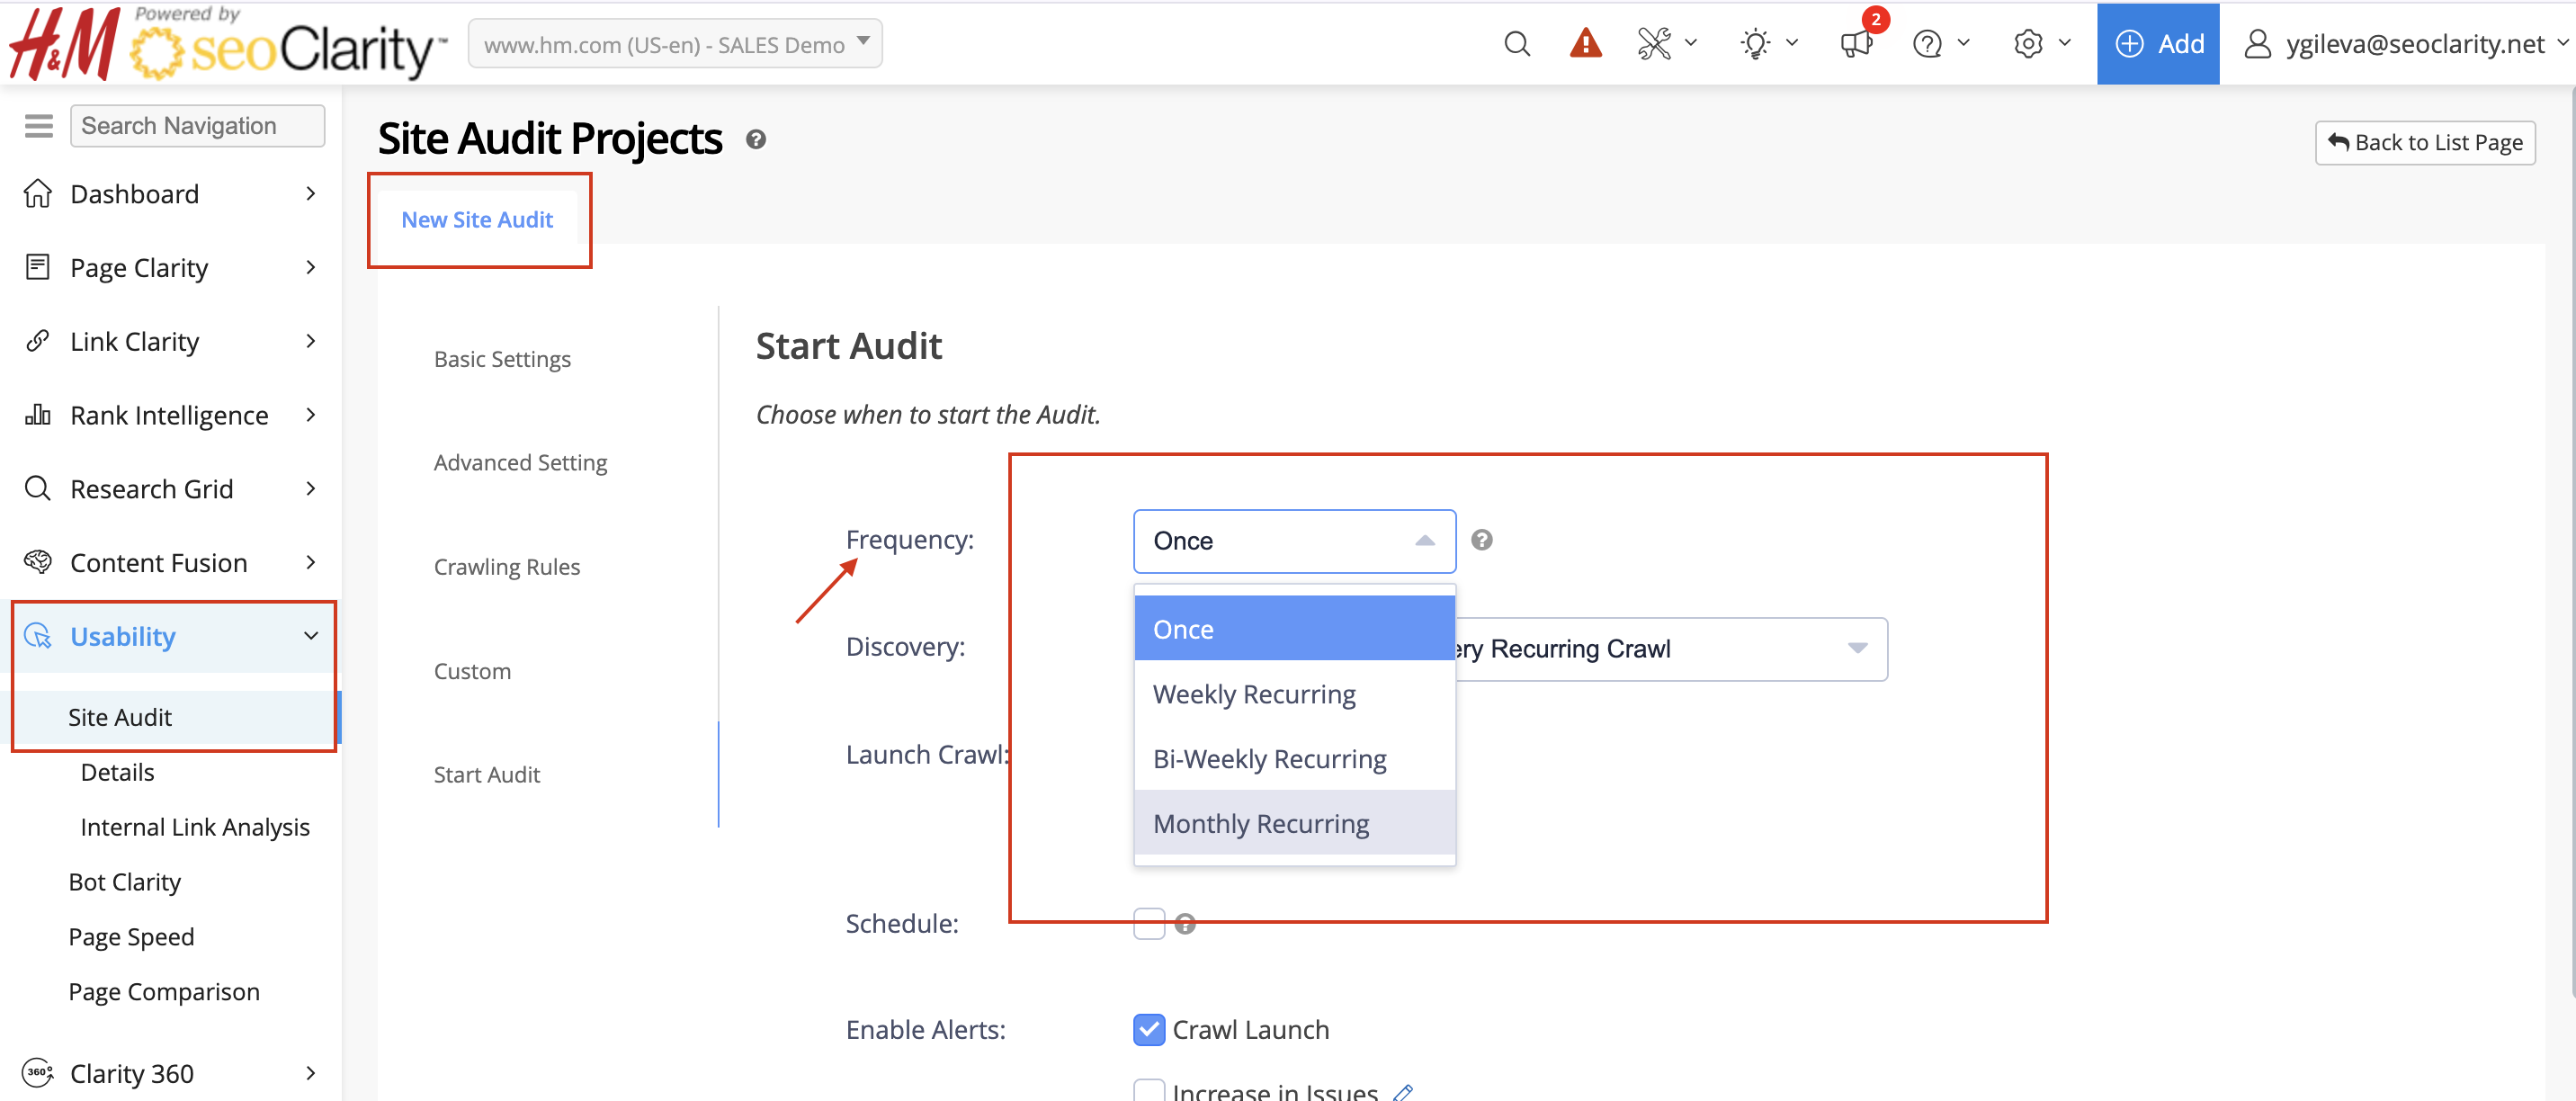
Task: Enable the Increase in Issues checkbox
Action: pos(1149,1091)
